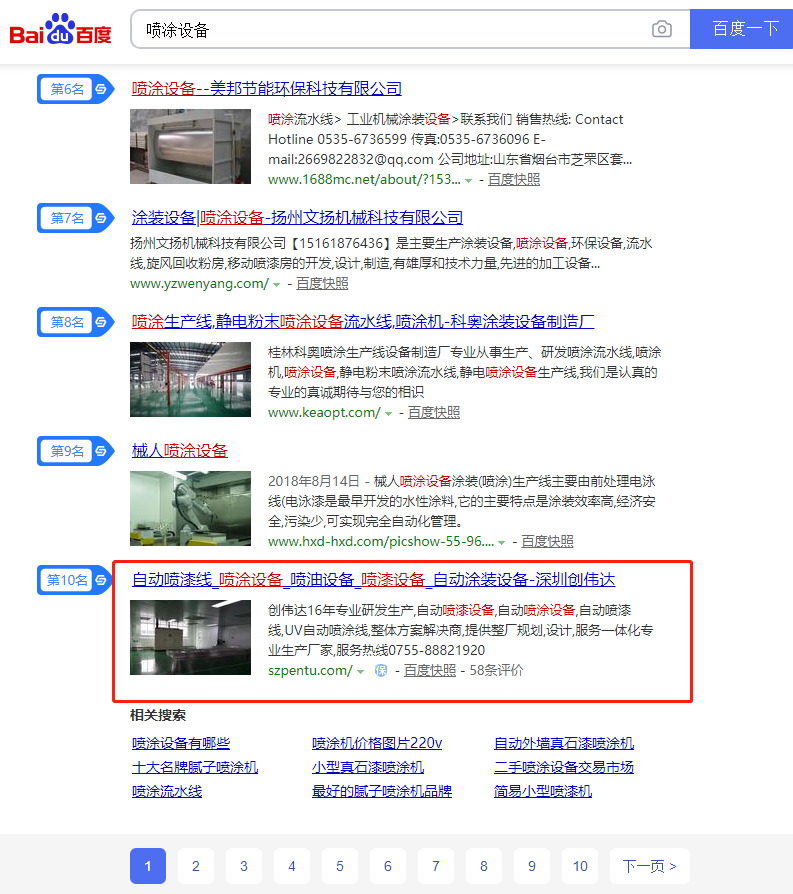Go to results page 7

coord(436,866)
